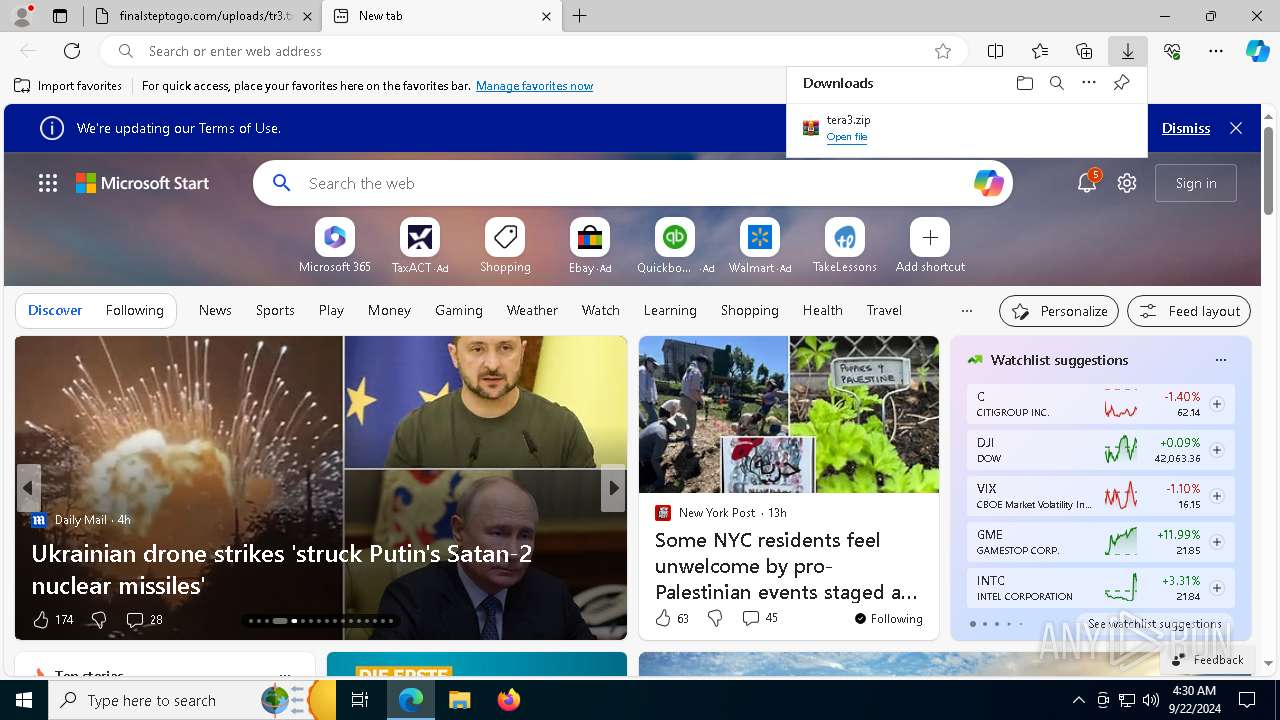Toggle the Downloads toolbar button
This screenshot has height=720, width=1280.
(x=1128, y=51)
